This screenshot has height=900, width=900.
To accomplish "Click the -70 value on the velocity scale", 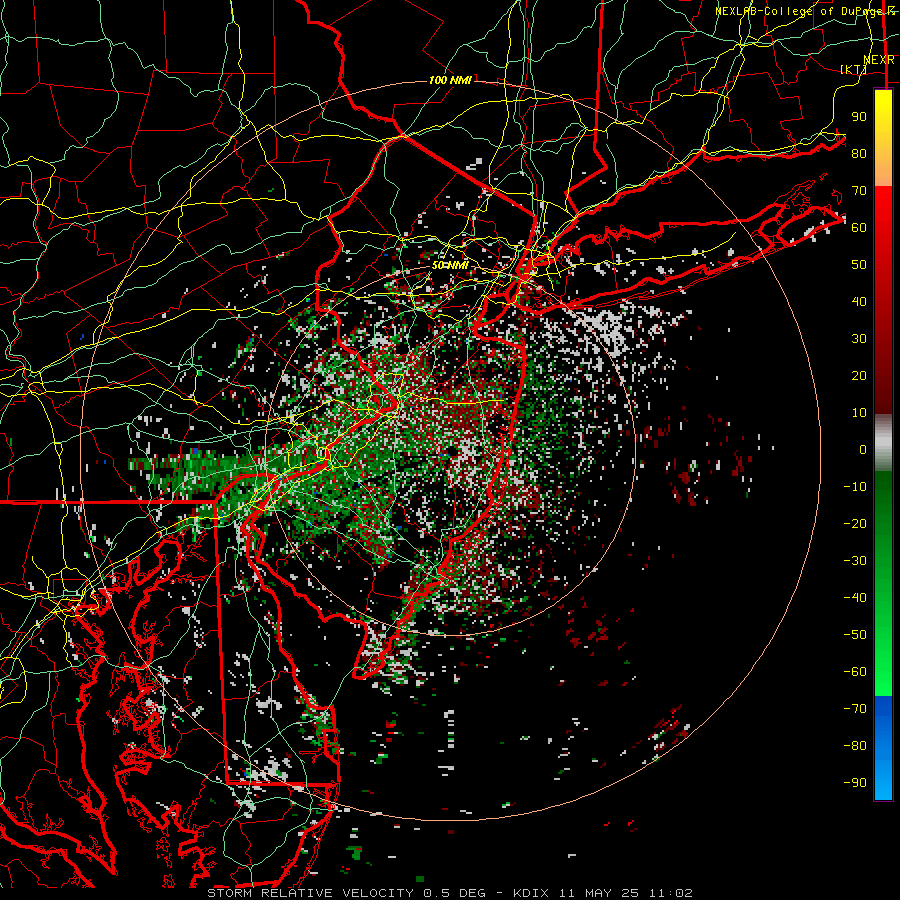I will coord(855,709).
